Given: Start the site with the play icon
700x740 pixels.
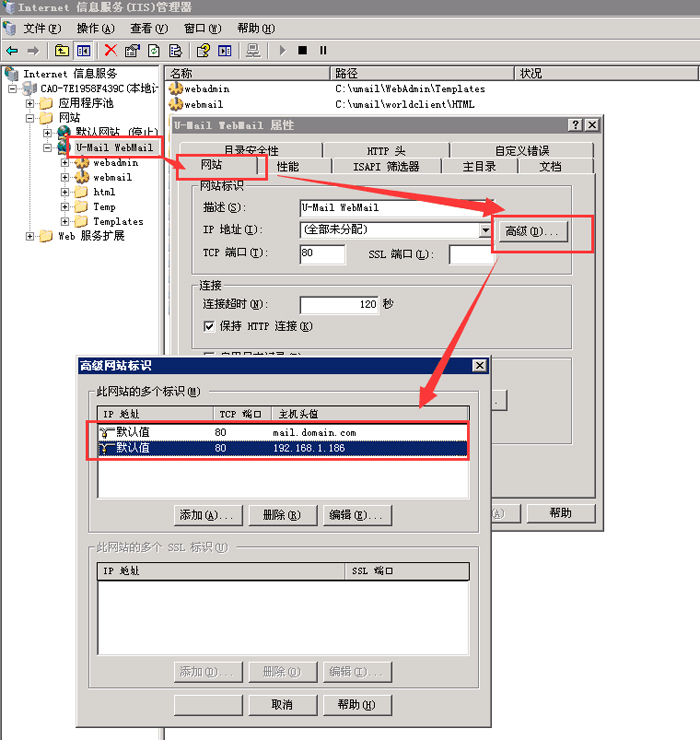Looking at the screenshot, I should click(x=282, y=50).
